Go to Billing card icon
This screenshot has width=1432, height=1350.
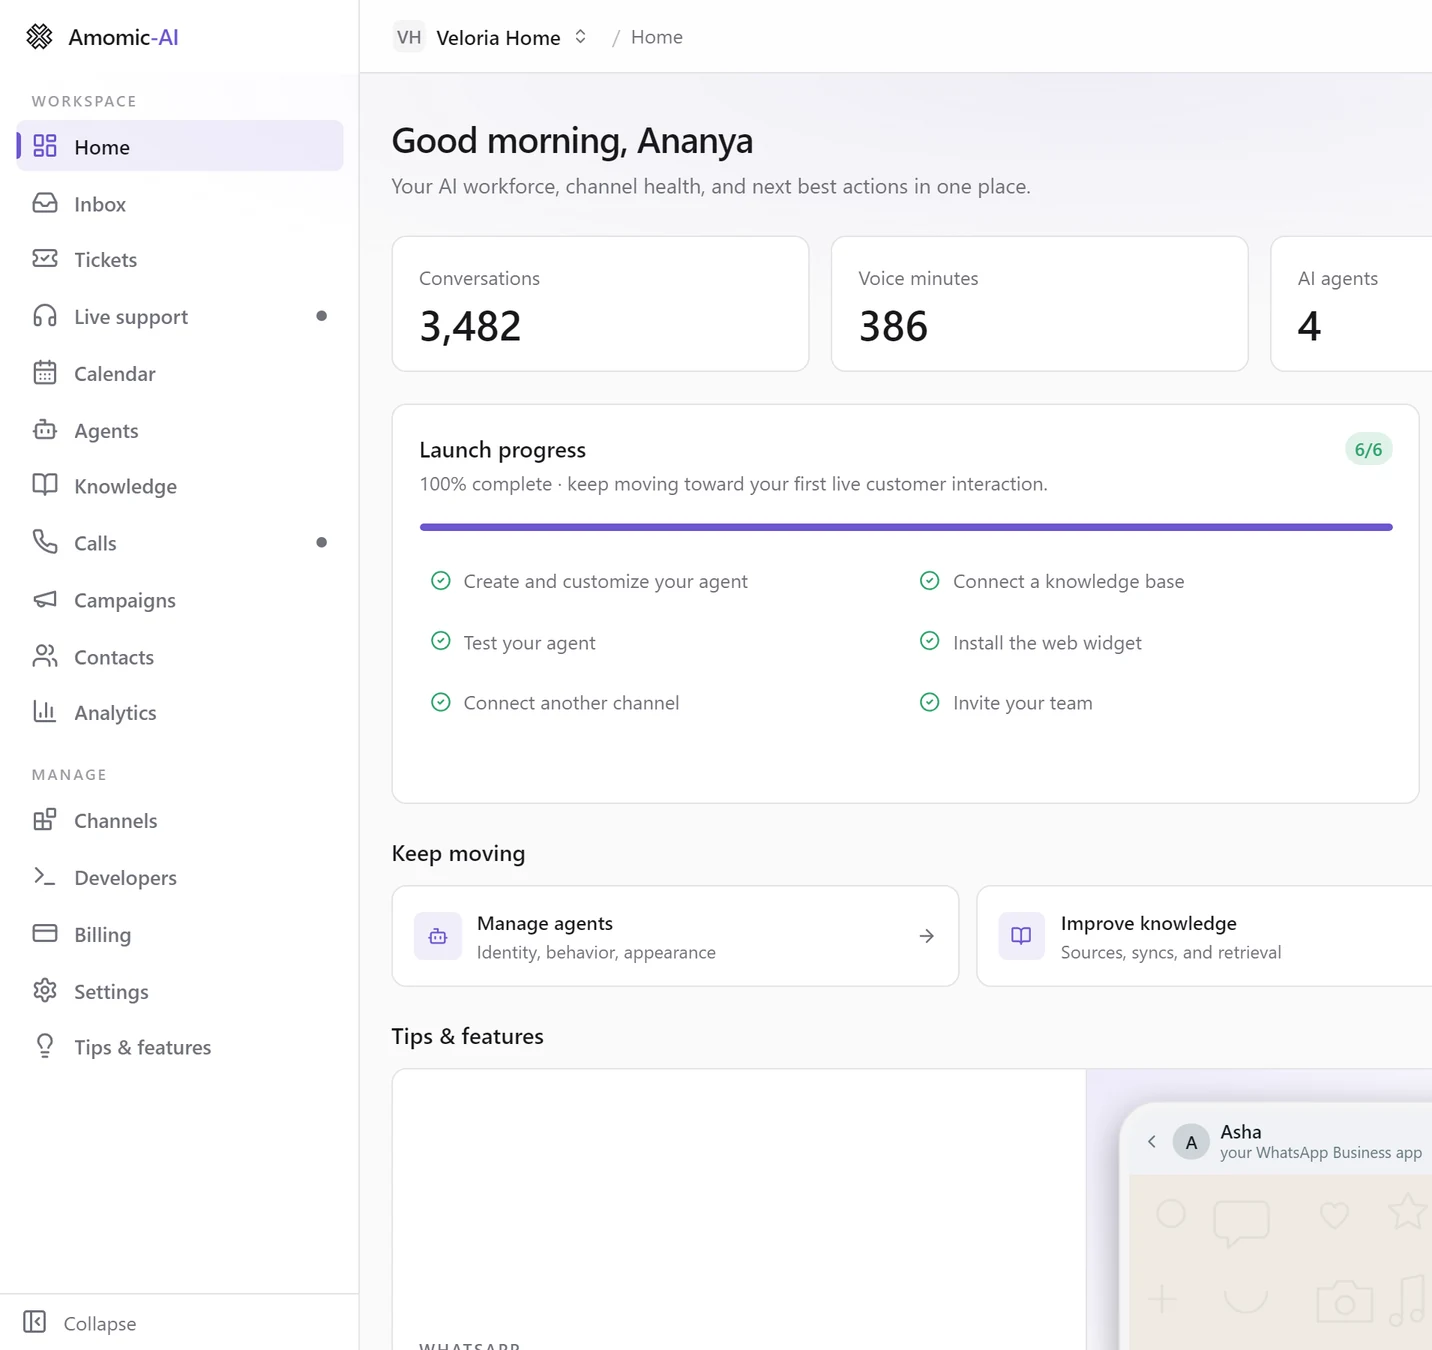pos(45,934)
